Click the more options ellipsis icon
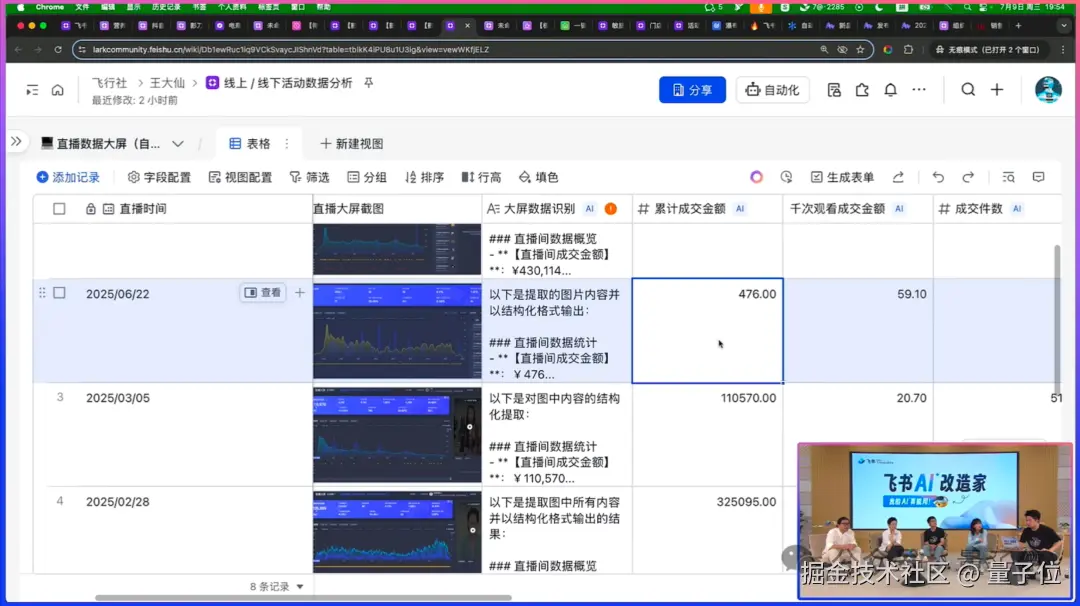 click(x=919, y=90)
